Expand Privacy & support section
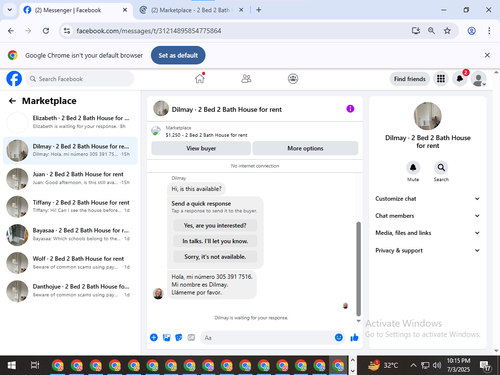Viewport: 500px width, 375px height. (x=427, y=250)
